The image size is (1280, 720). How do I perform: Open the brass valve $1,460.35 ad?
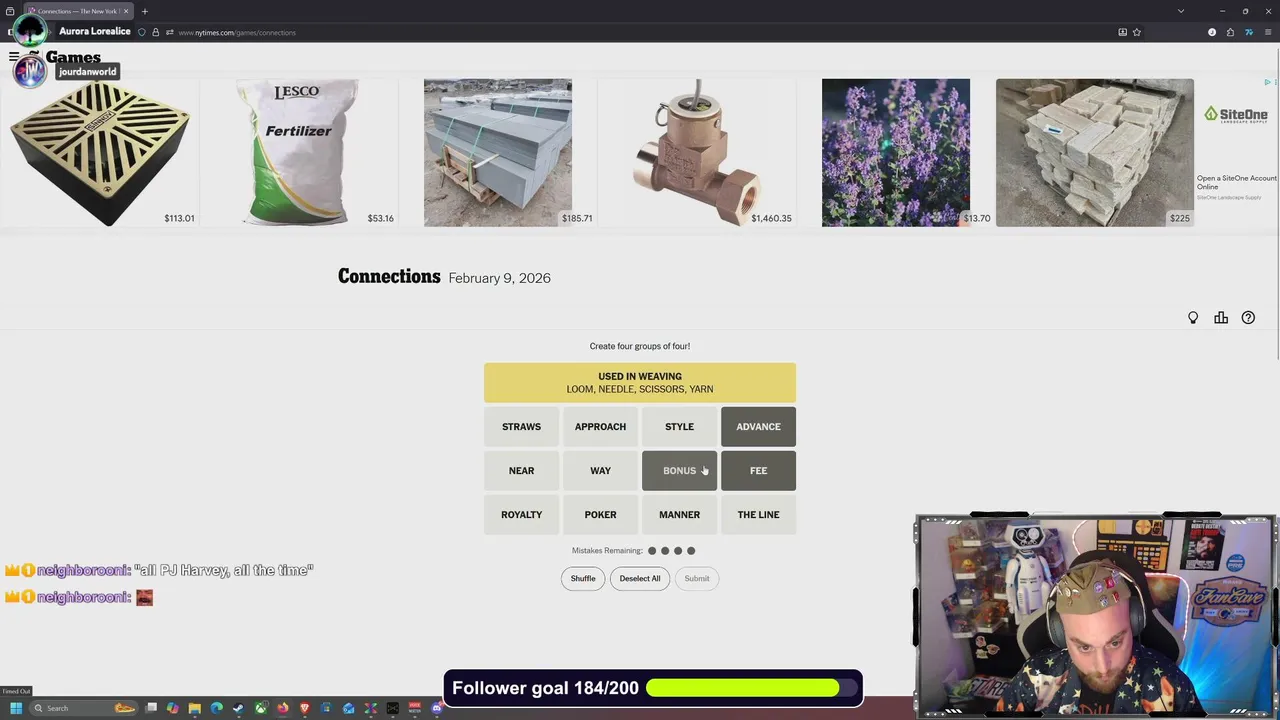coord(697,153)
